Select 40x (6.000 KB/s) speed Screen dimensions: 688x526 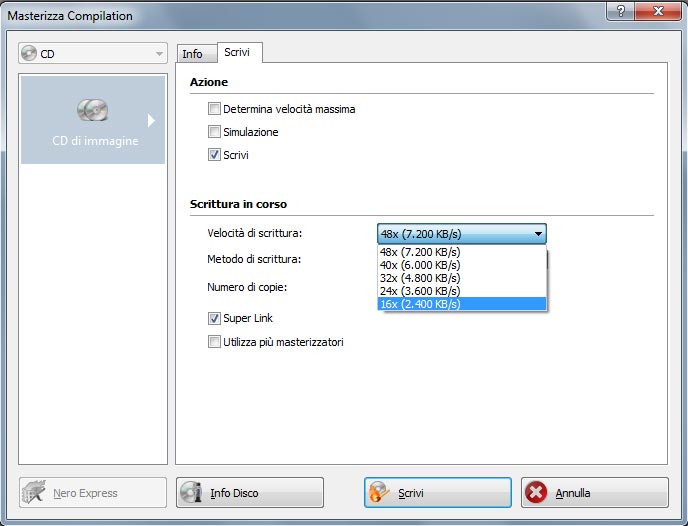pyautogui.click(x=462, y=265)
